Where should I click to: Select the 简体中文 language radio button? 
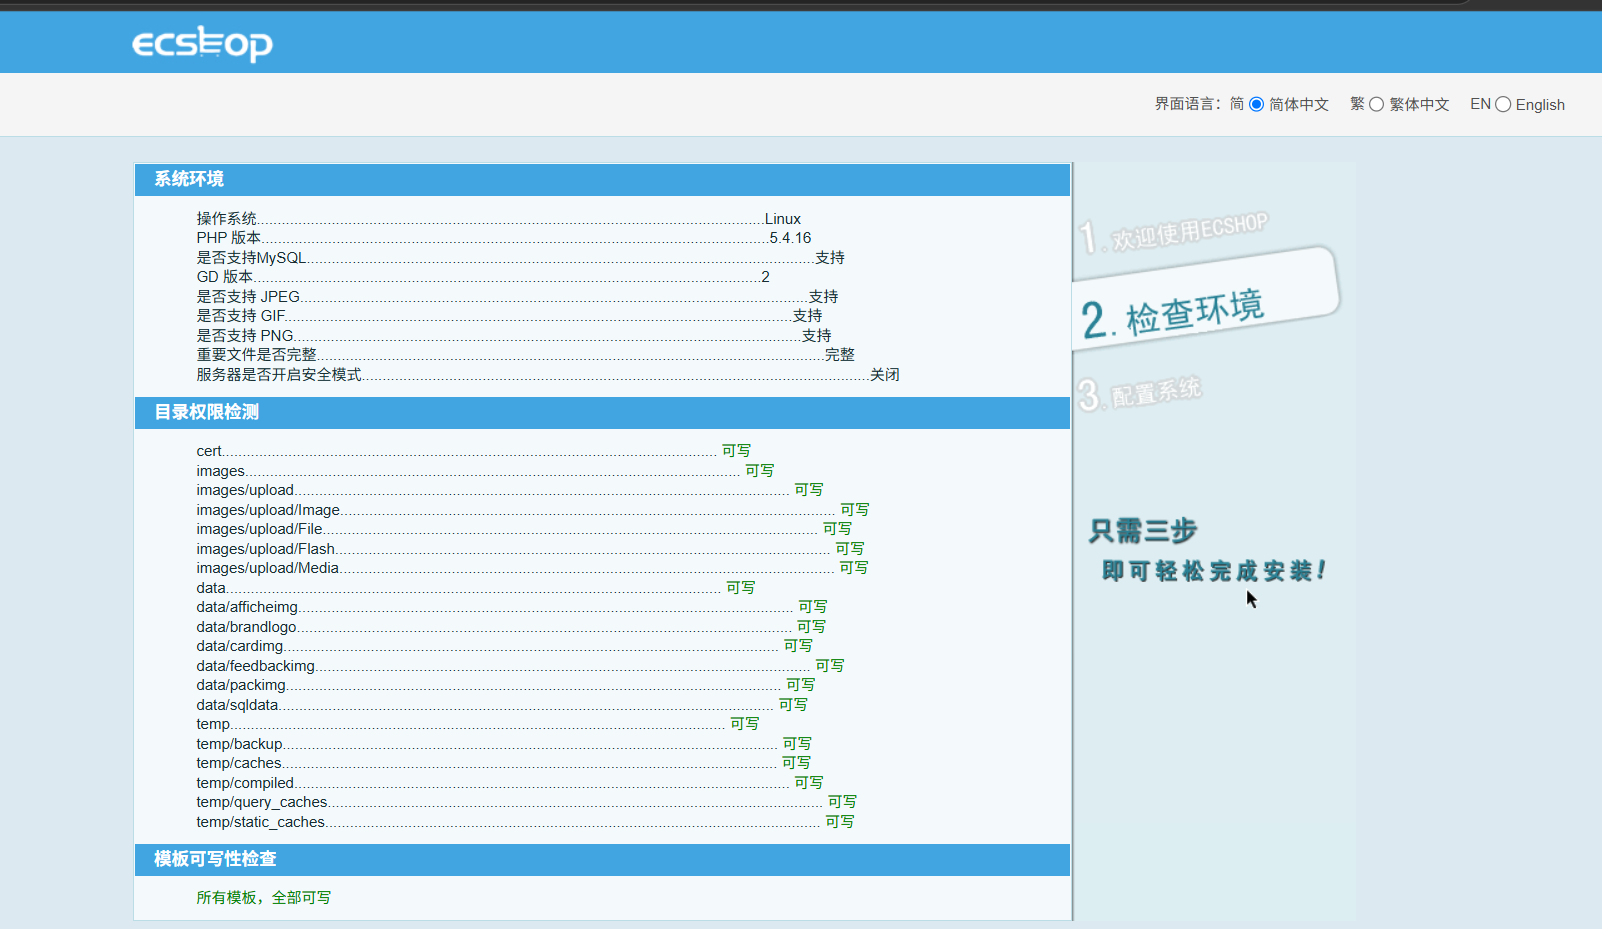click(x=1257, y=104)
